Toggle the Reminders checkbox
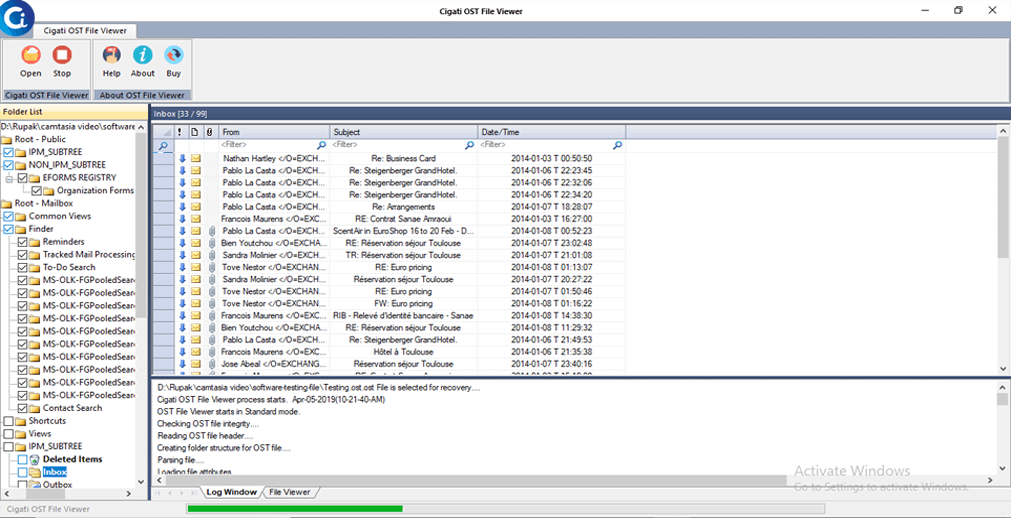Viewport: 1011px width, 518px height. coord(23,242)
